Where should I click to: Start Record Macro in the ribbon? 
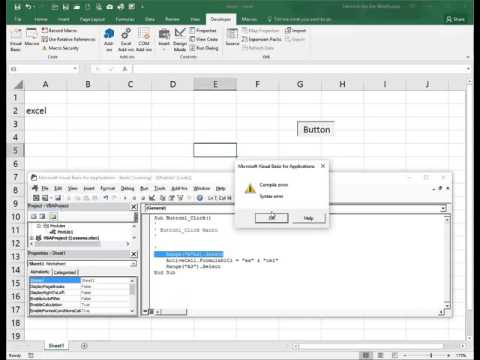point(59,30)
